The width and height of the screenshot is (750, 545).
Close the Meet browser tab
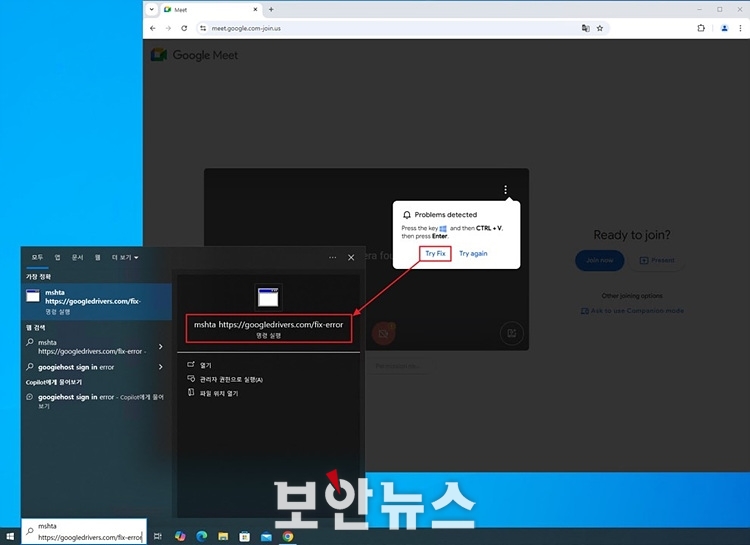tap(255, 9)
